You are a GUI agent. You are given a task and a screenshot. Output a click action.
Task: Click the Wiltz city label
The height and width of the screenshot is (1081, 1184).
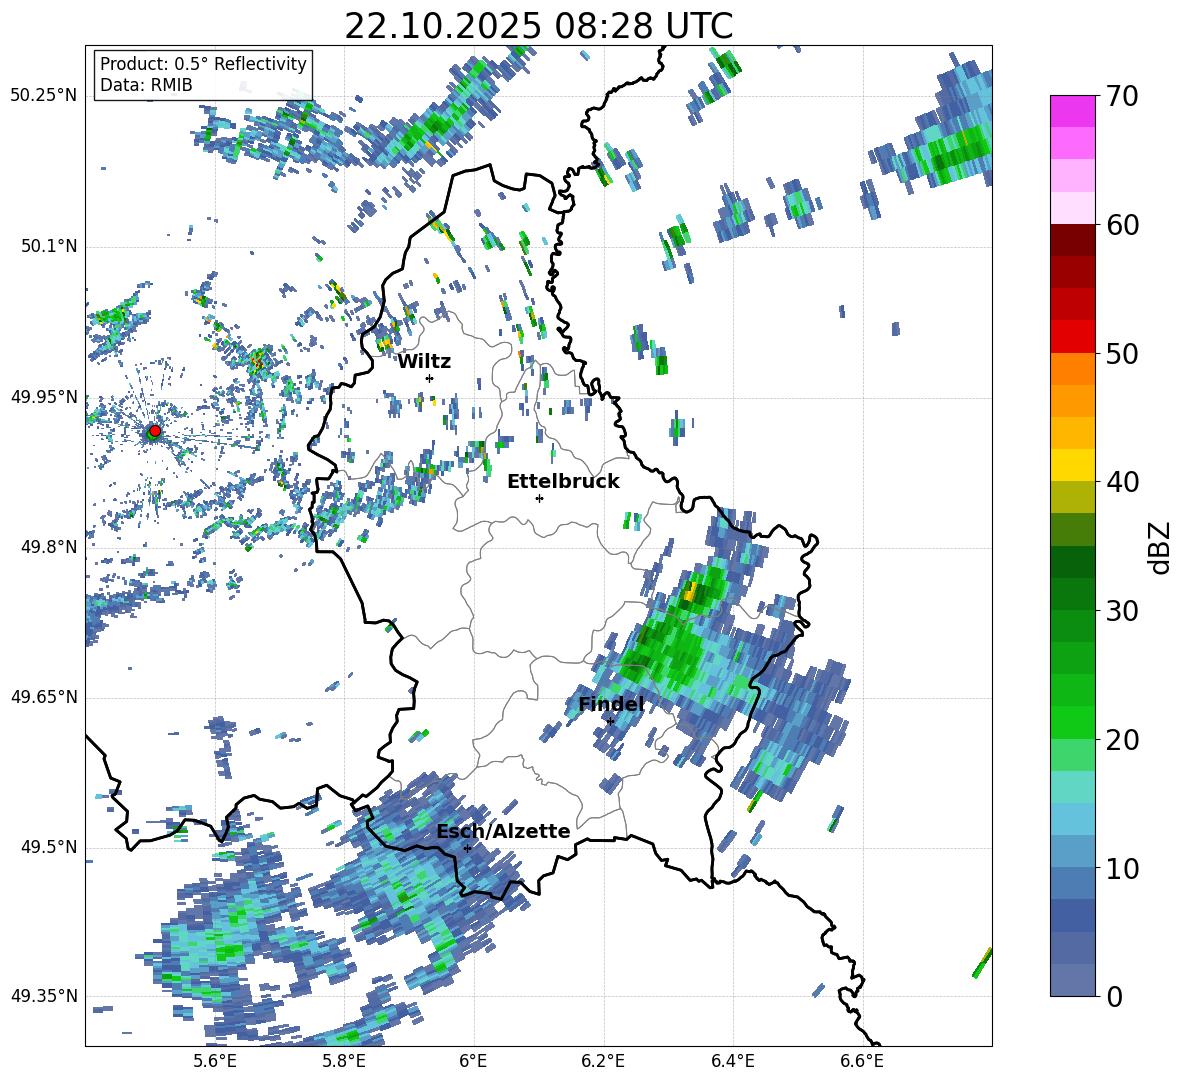424,362
